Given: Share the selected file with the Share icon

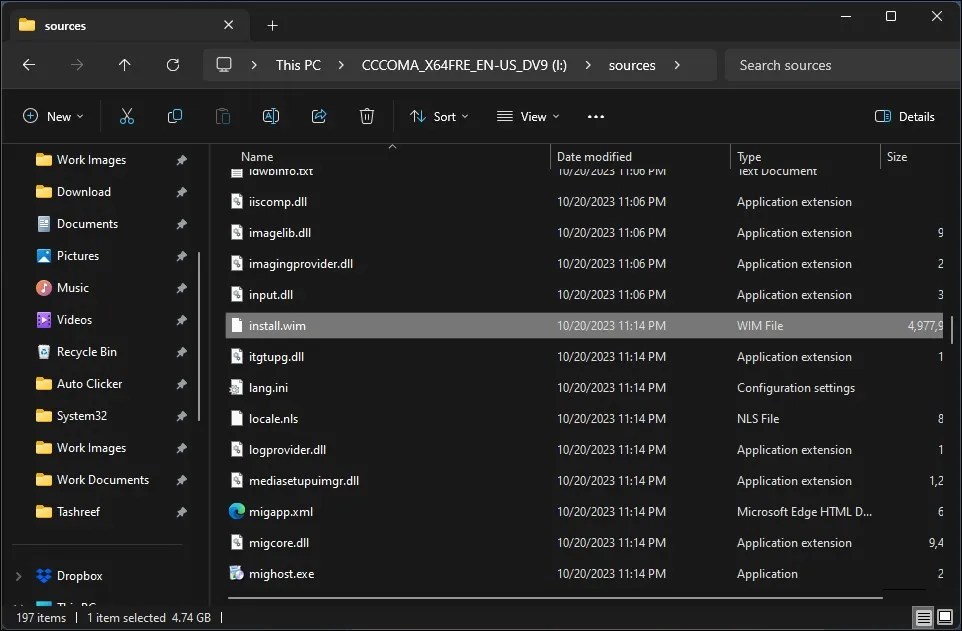Looking at the screenshot, I should click(x=318, y=116).
